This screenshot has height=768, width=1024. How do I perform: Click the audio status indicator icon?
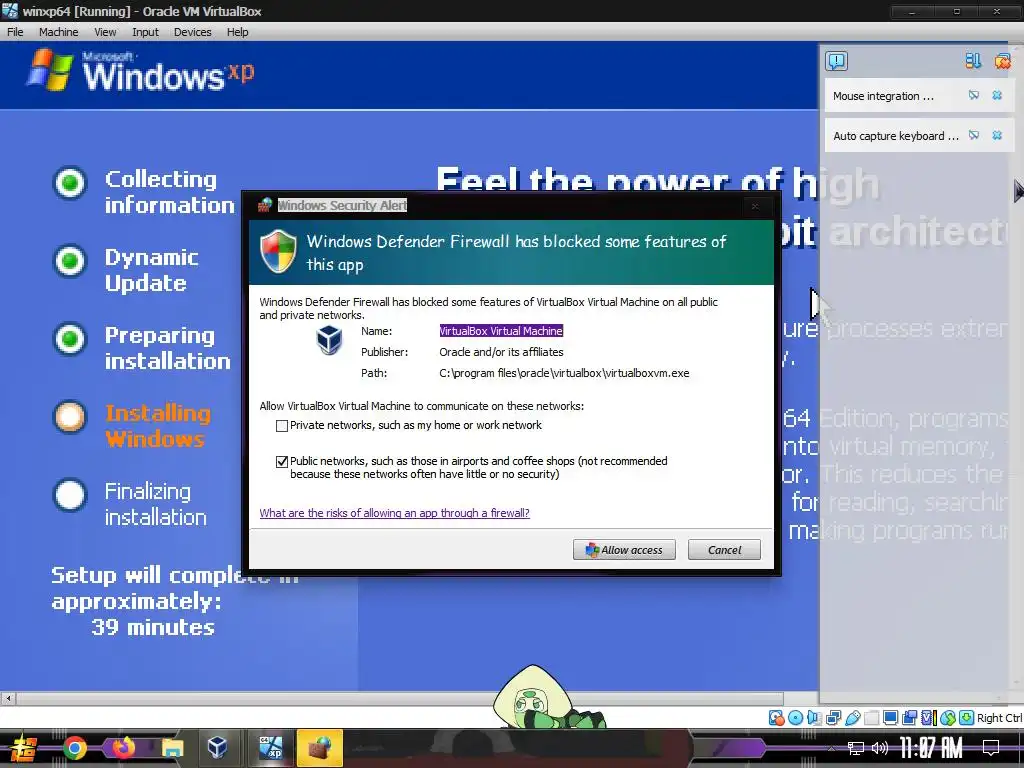coord(814,718)
